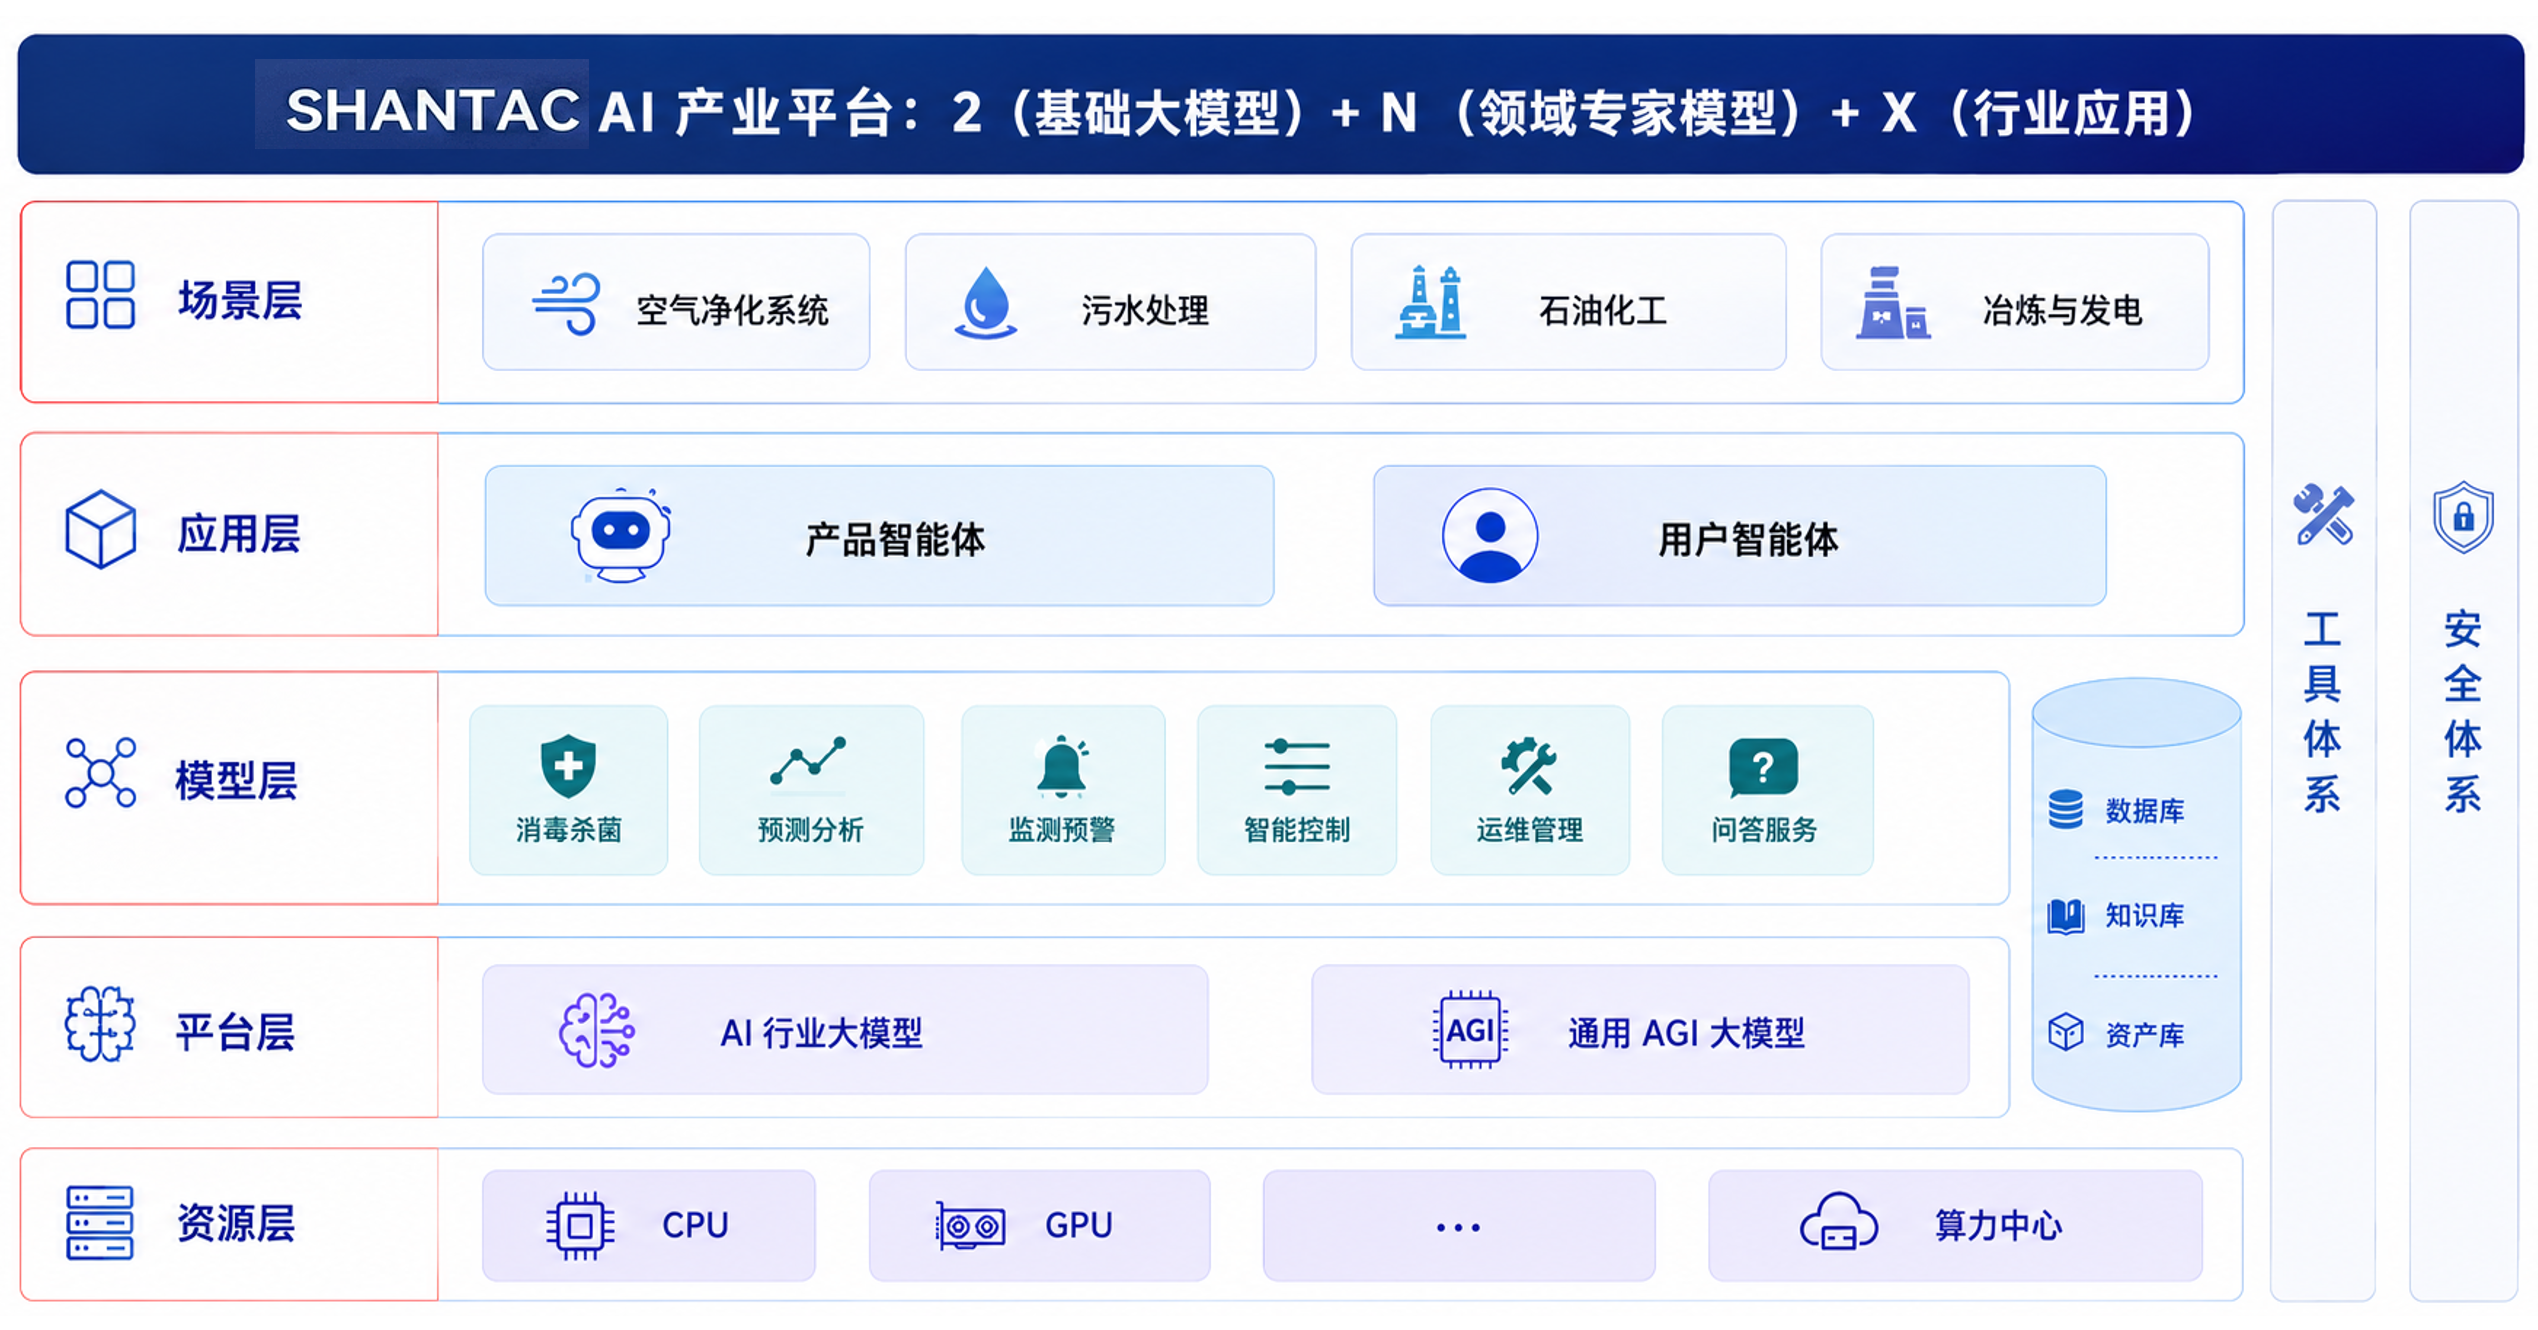This screenshot has height=1330, width=2538.
Task: Click the network nodes icon beside 模型层
Action: (x=100, y=773)
